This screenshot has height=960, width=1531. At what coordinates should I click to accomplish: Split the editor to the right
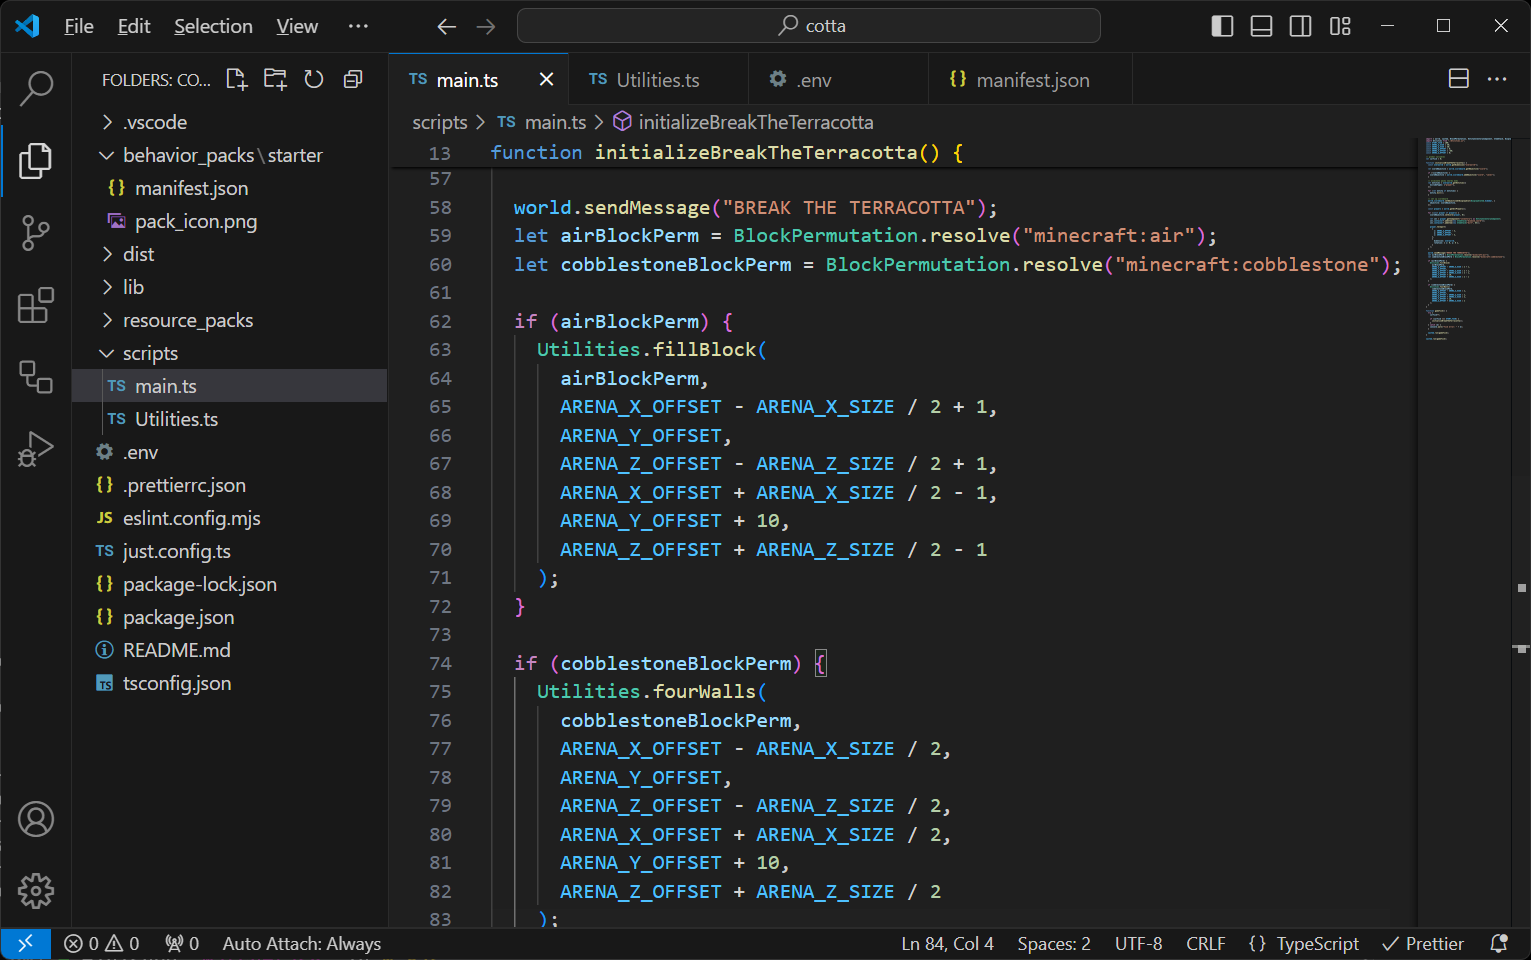tap(1458, 79)
